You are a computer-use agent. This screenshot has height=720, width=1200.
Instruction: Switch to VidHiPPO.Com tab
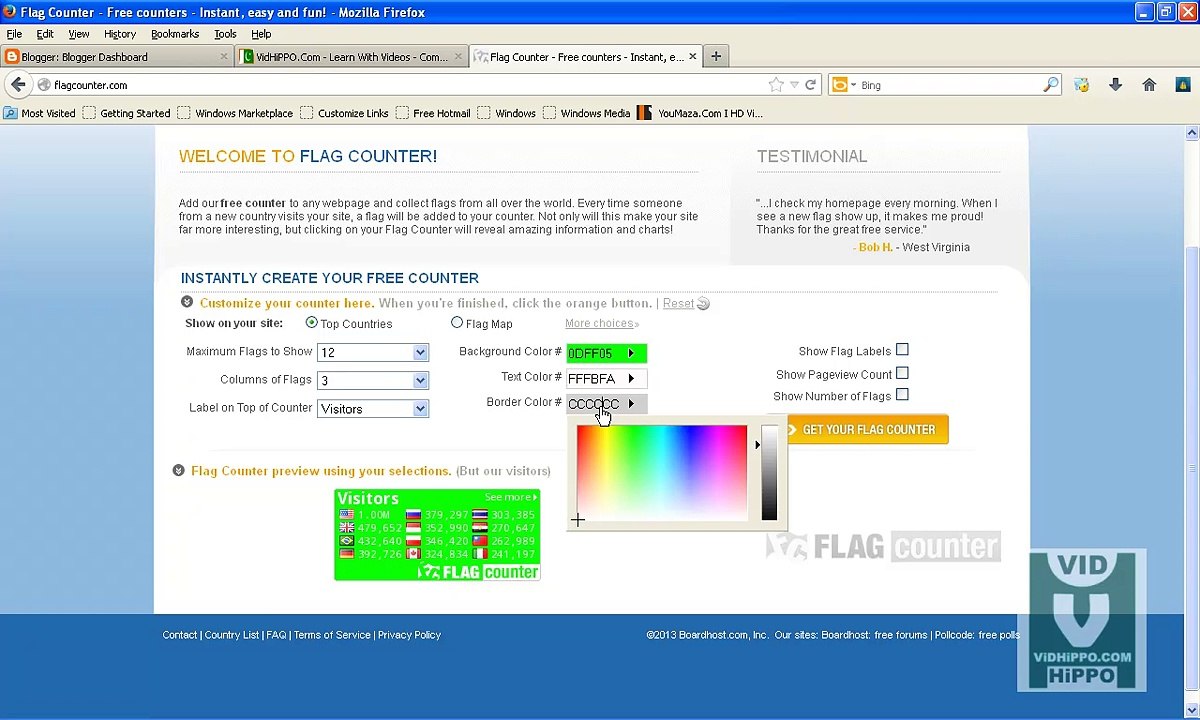(x=352, y=57)
